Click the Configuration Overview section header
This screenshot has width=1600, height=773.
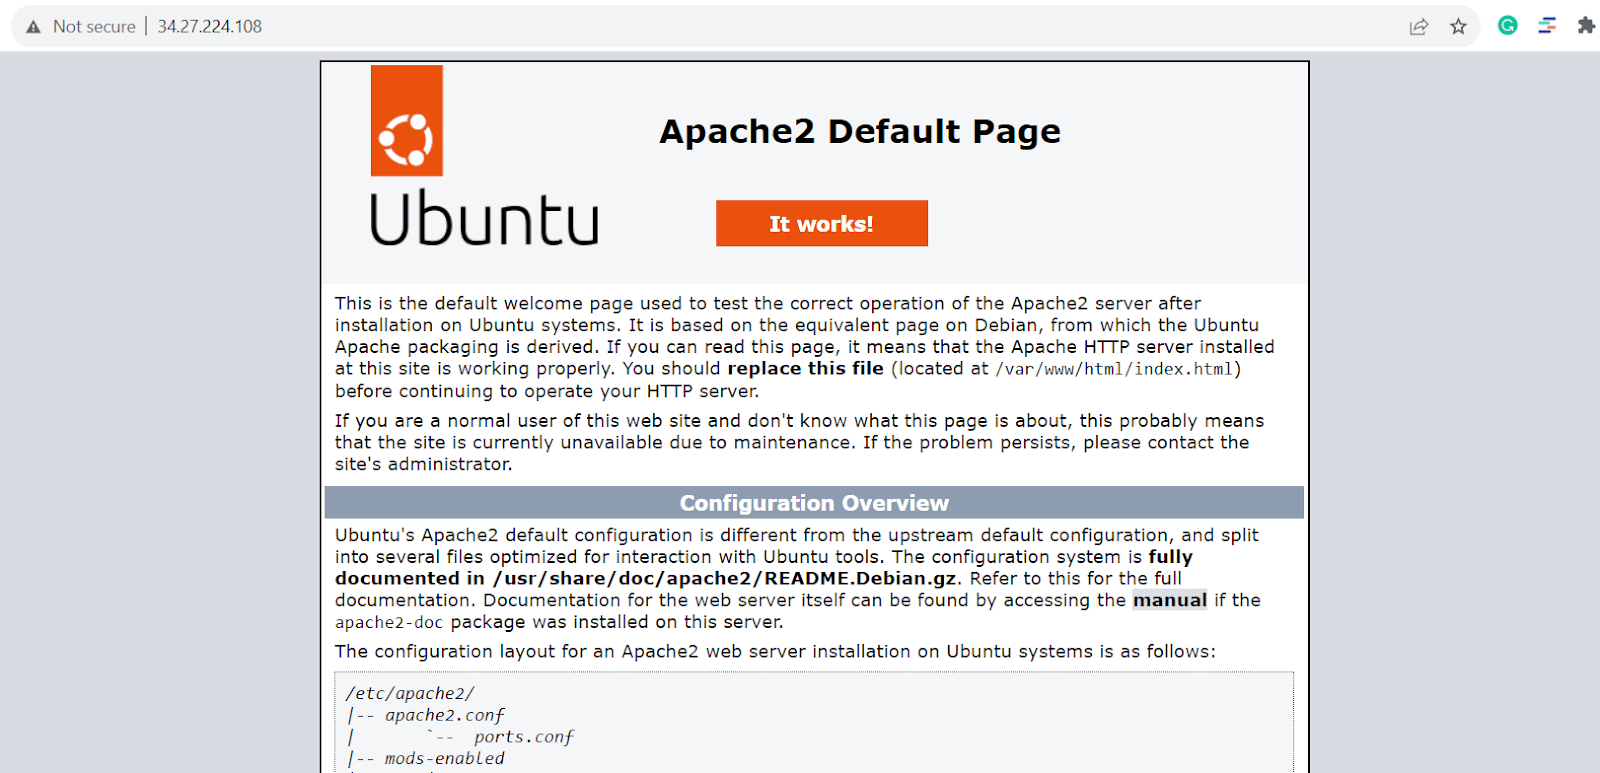pyautogui.click(x=814, y=503)
